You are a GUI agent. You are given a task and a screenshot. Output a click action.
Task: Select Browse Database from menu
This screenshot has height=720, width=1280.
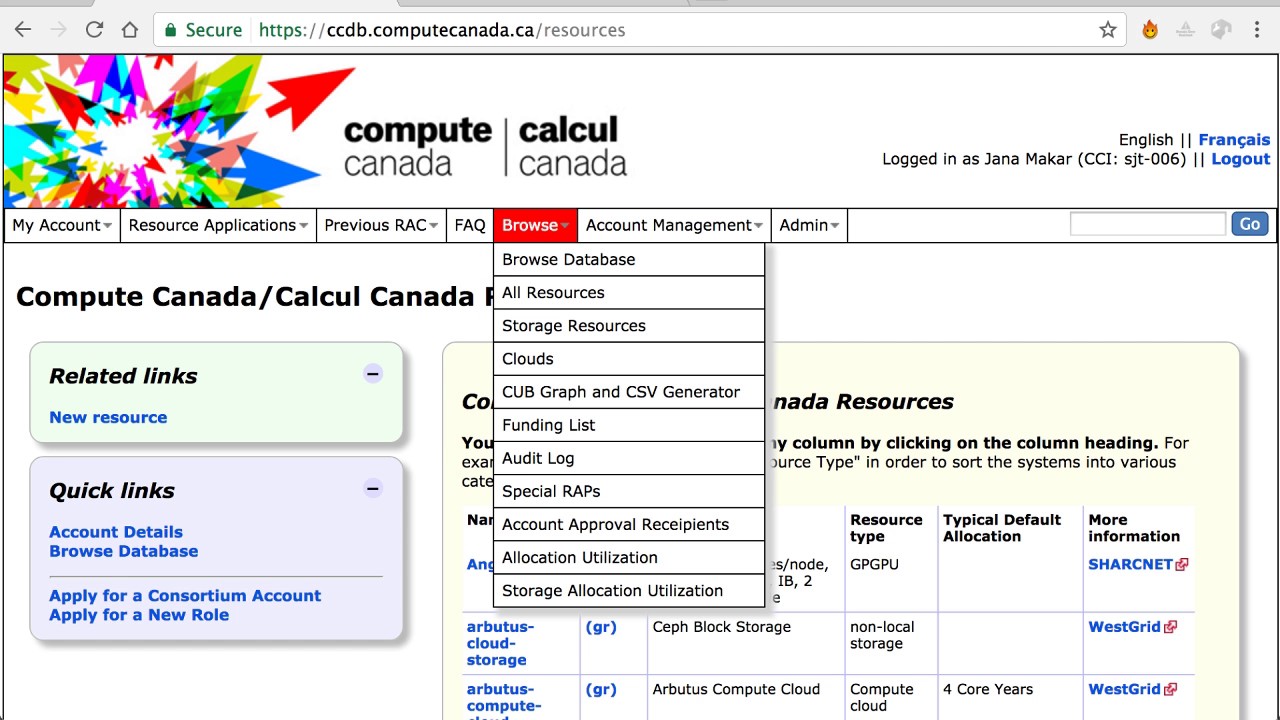click(629, 259)
